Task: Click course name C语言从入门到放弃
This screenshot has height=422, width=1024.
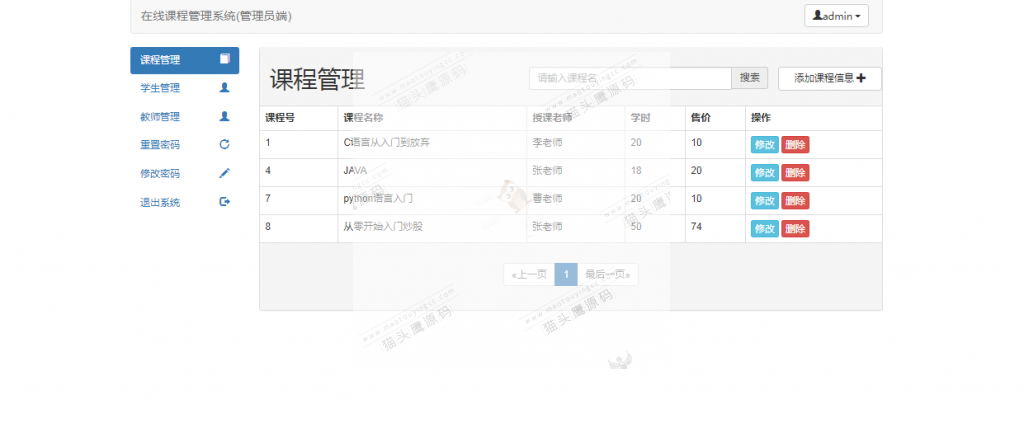Action: [387, 142]
